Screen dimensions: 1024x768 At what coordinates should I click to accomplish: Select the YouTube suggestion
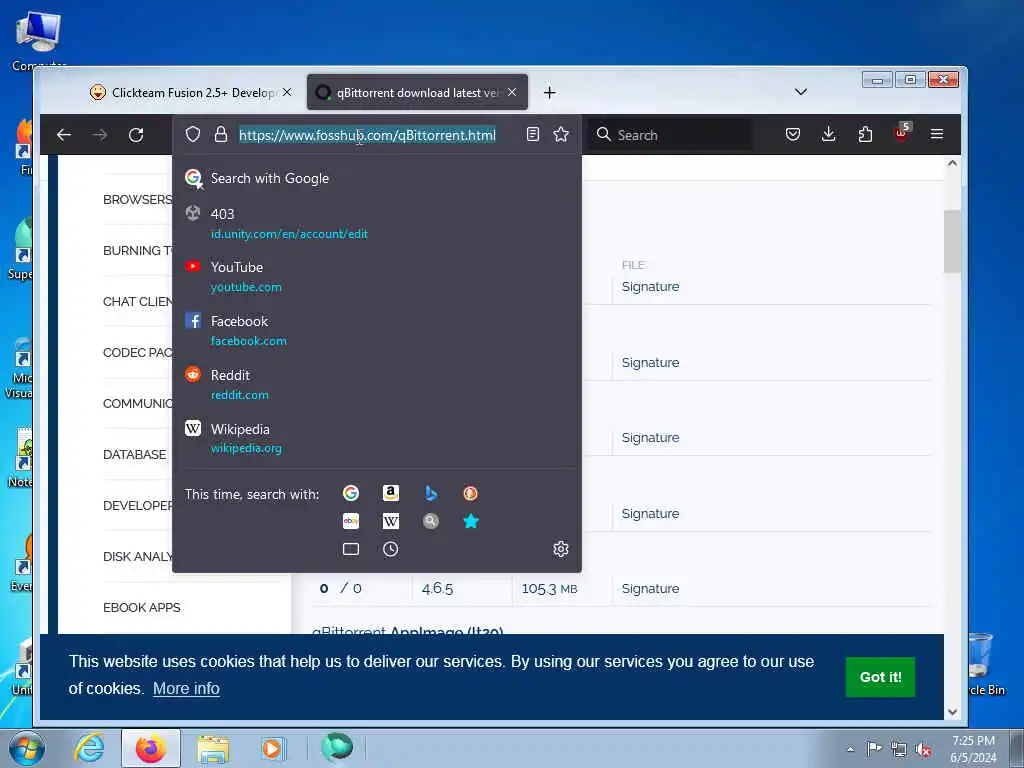[377, 277]
